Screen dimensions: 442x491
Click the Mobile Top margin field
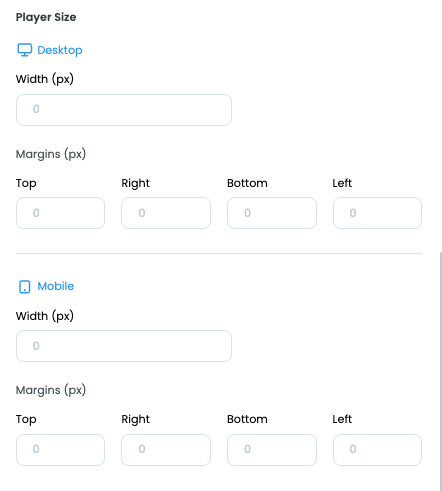[60, 450]
